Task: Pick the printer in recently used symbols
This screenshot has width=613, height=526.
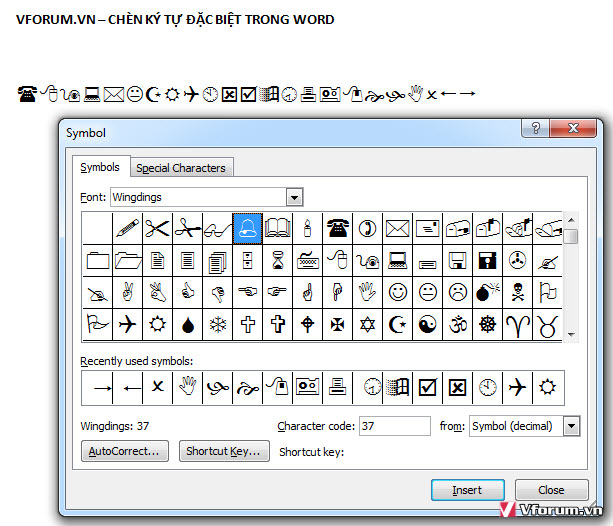Action: coord(337,388)
